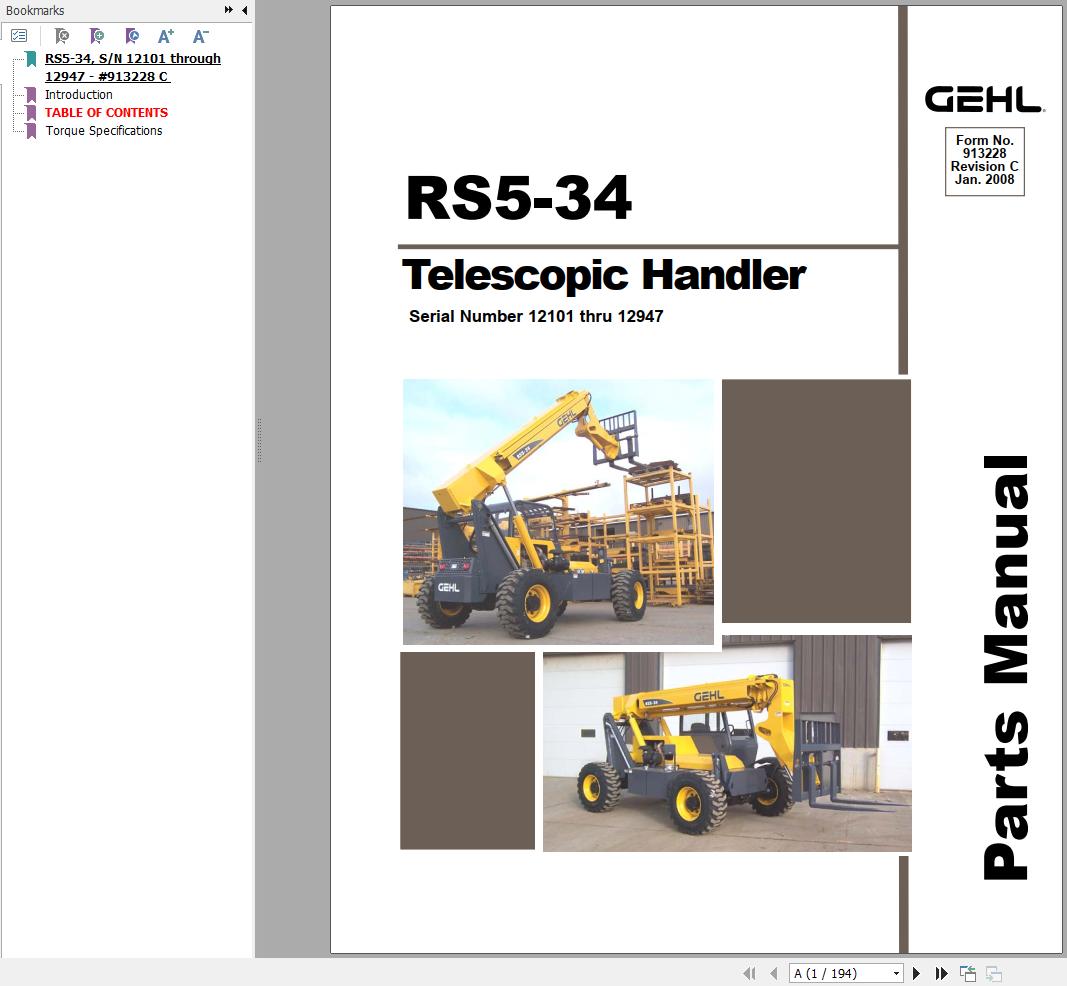The image size is (1067, 986).
Task: Click the go to next view icon
Action: point(994,974)
